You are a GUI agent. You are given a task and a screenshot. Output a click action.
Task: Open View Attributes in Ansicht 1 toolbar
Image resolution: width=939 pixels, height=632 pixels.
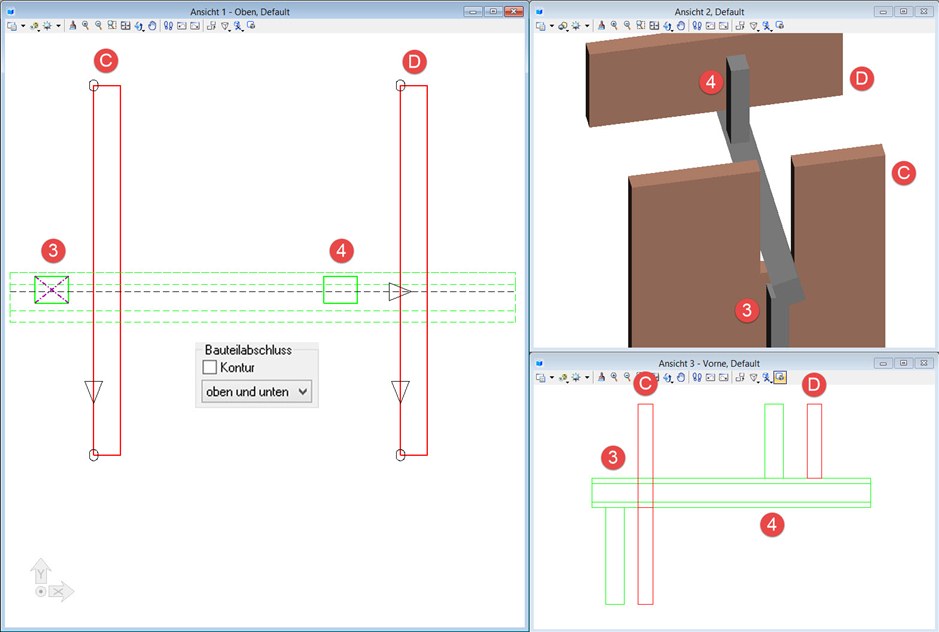(x=12, y=26)
